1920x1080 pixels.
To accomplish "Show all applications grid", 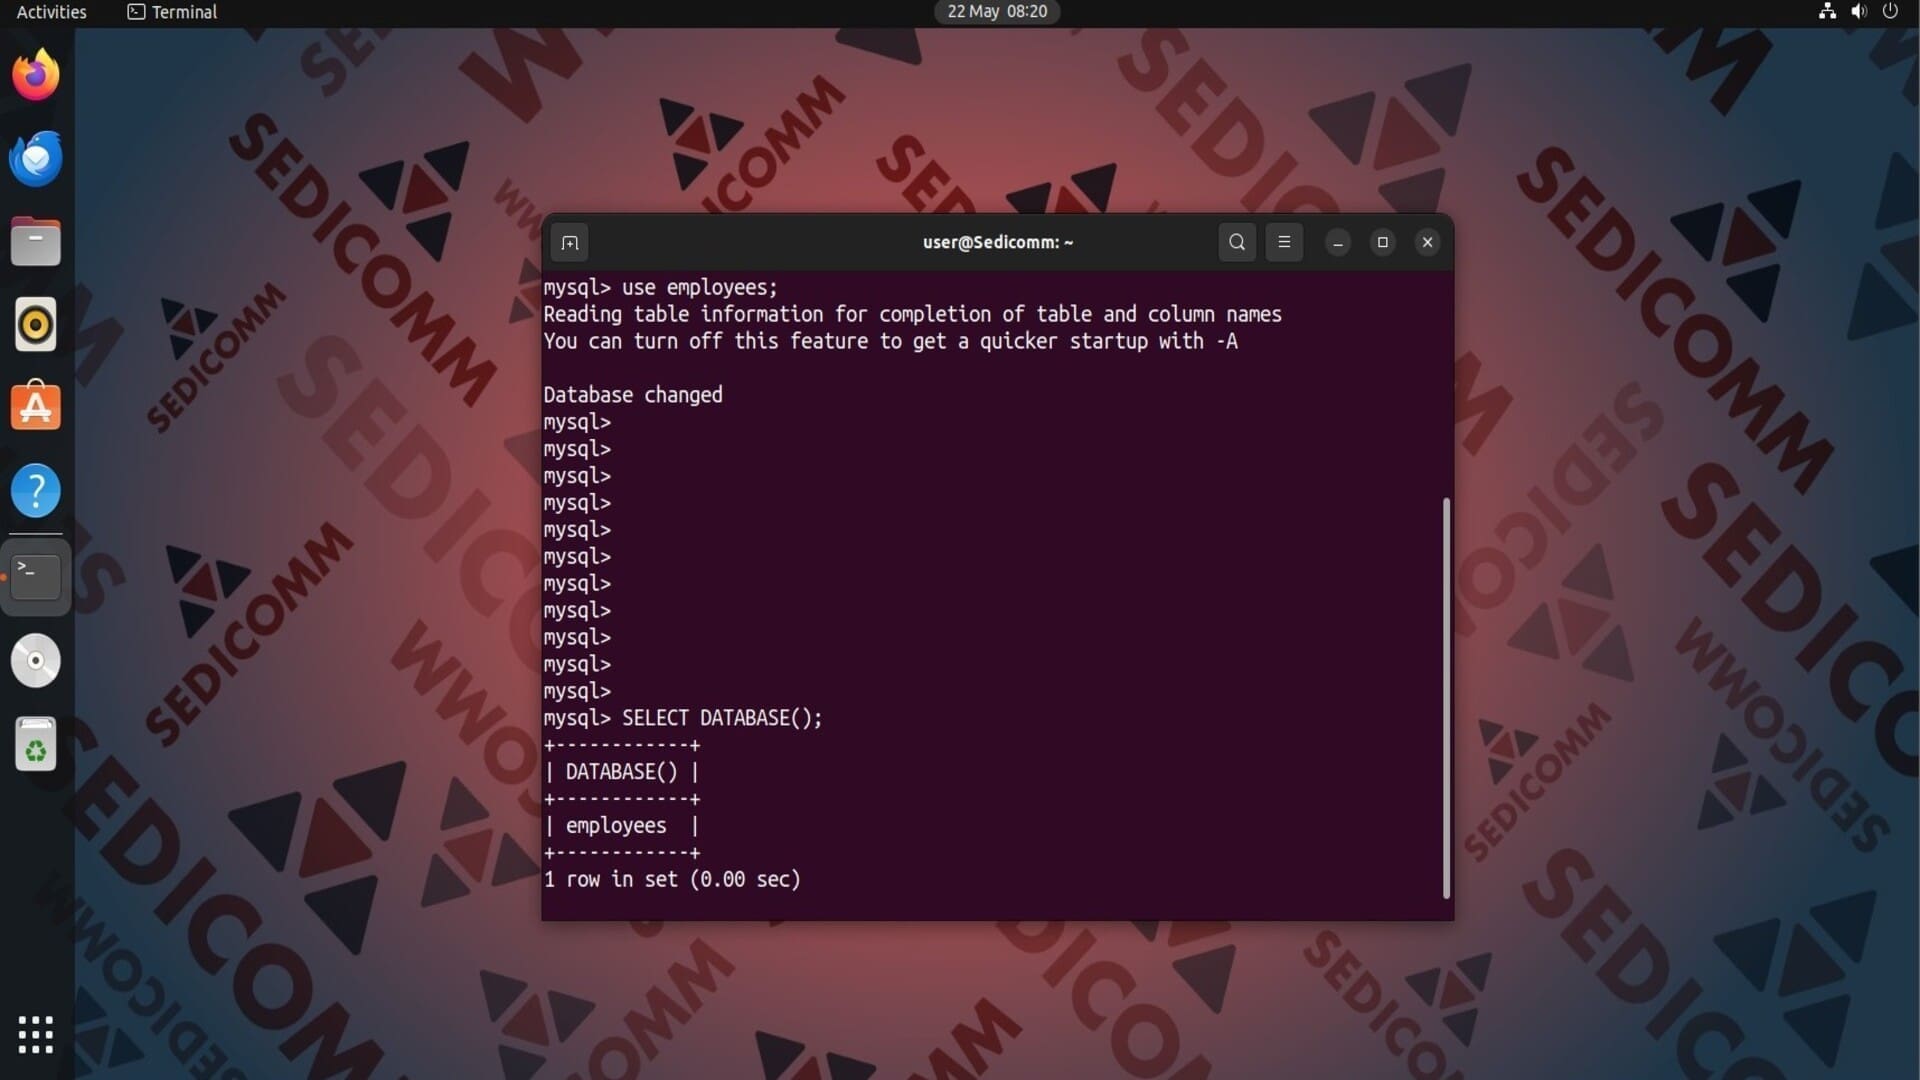I will (36, 1035).
